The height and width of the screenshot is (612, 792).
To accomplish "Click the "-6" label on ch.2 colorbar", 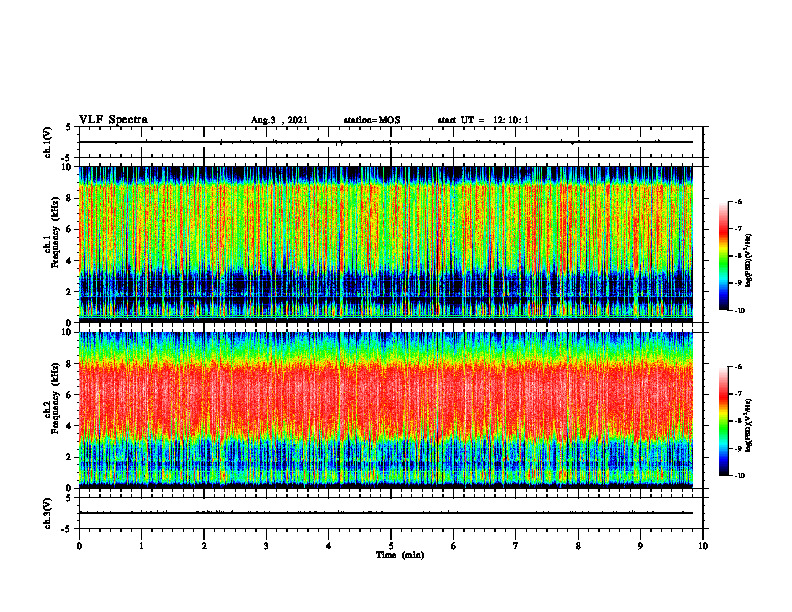I will coord(738,367).
